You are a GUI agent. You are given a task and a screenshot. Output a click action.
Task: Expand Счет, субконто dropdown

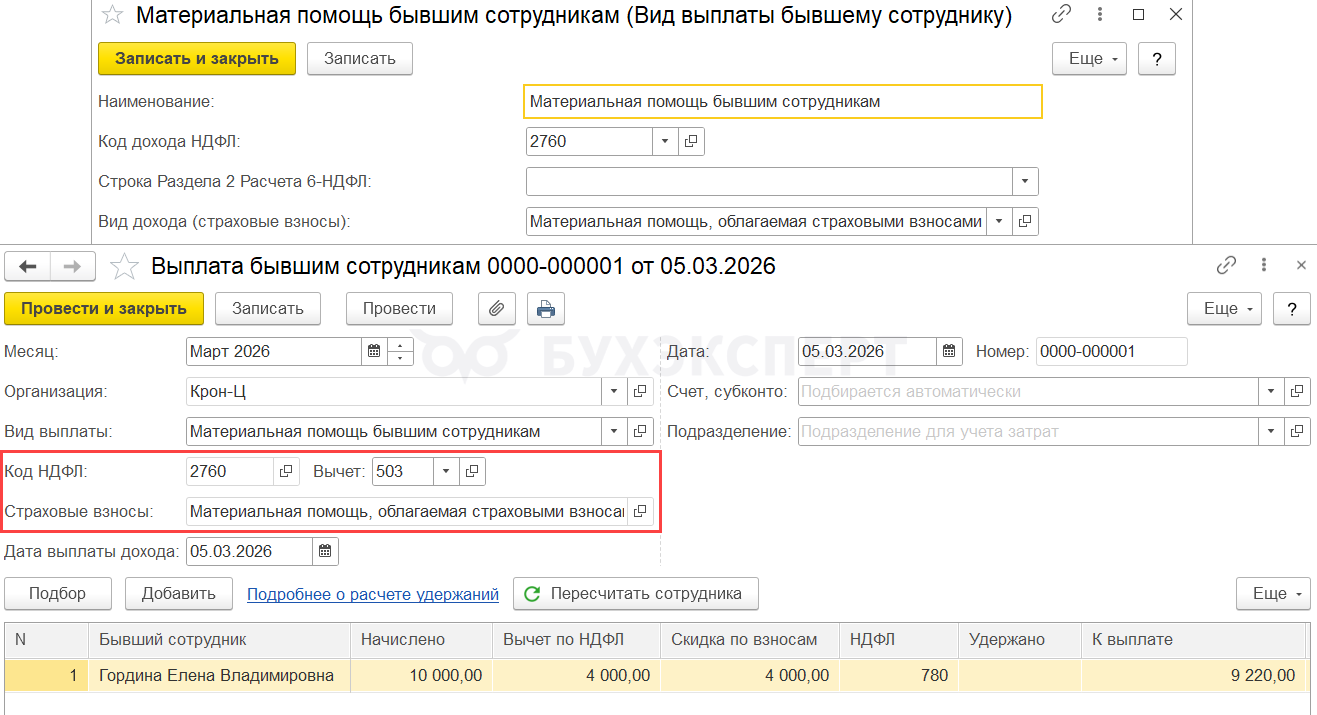[1271, 391]
